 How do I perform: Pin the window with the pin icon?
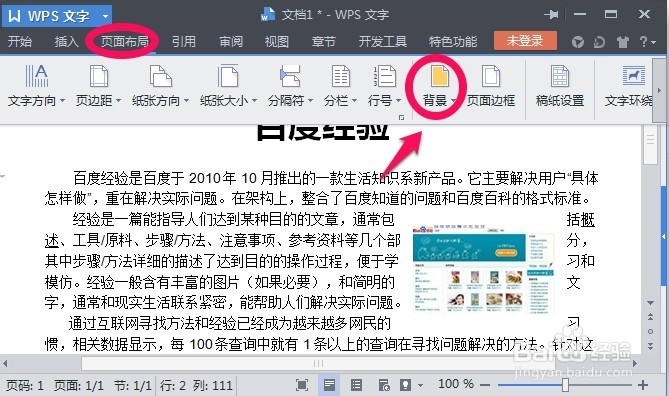pos(551,15)
